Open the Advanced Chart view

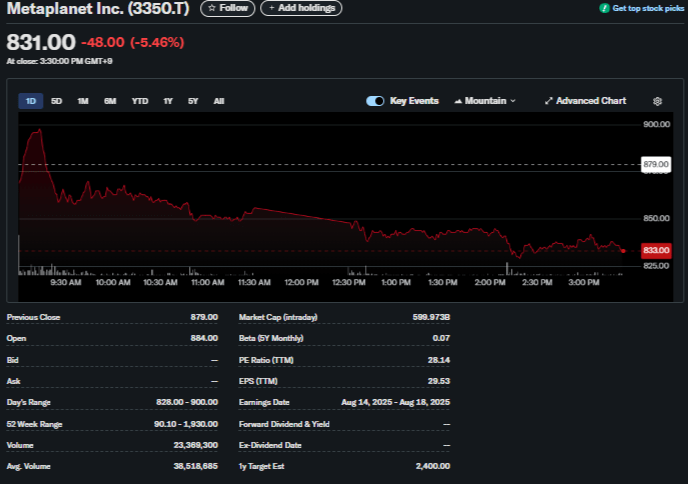pos(585,101)
